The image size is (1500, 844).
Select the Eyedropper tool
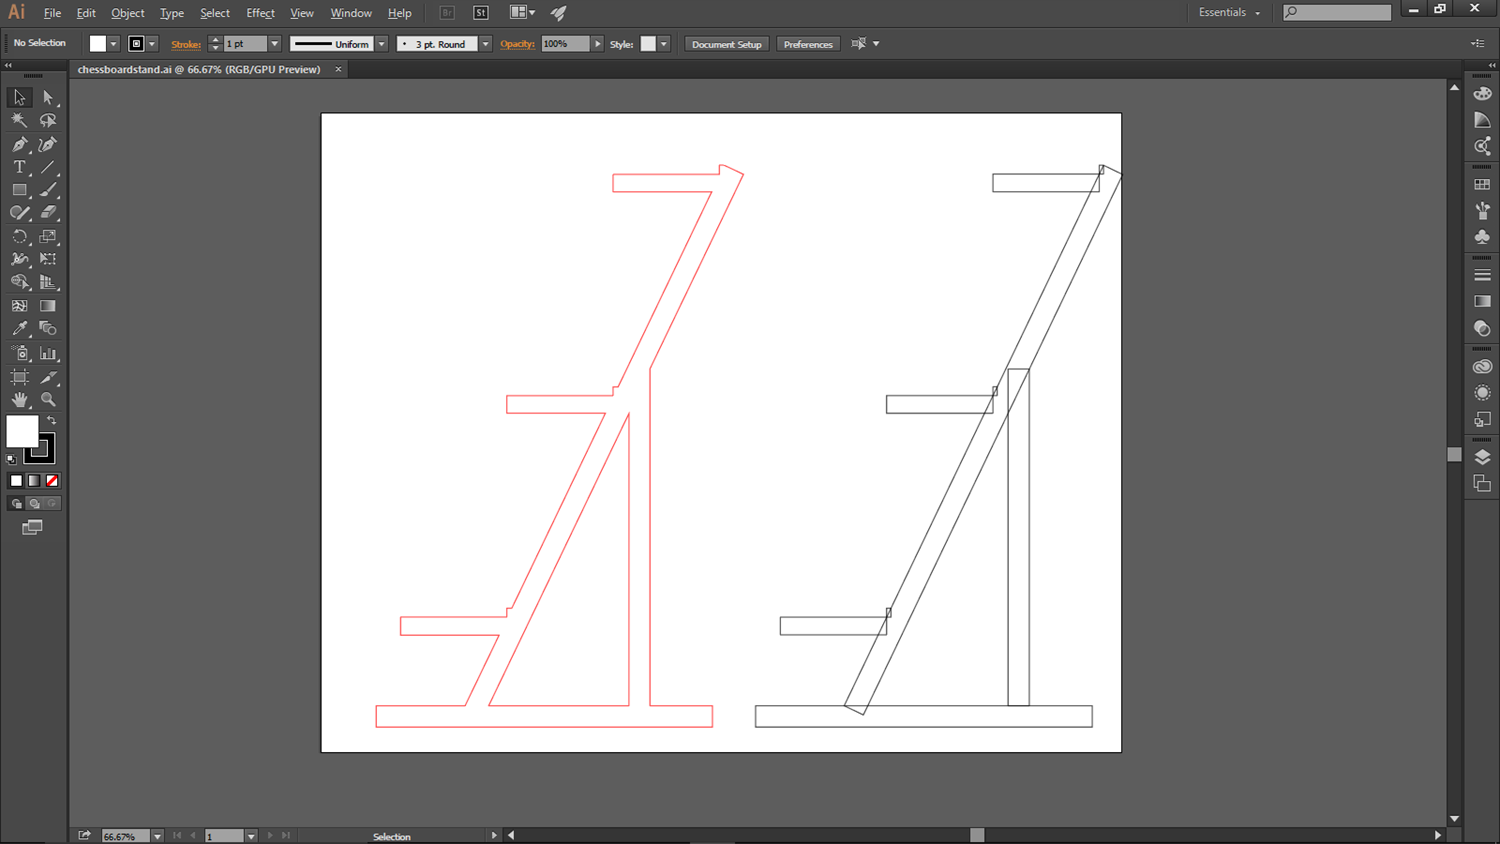[19, 329]
